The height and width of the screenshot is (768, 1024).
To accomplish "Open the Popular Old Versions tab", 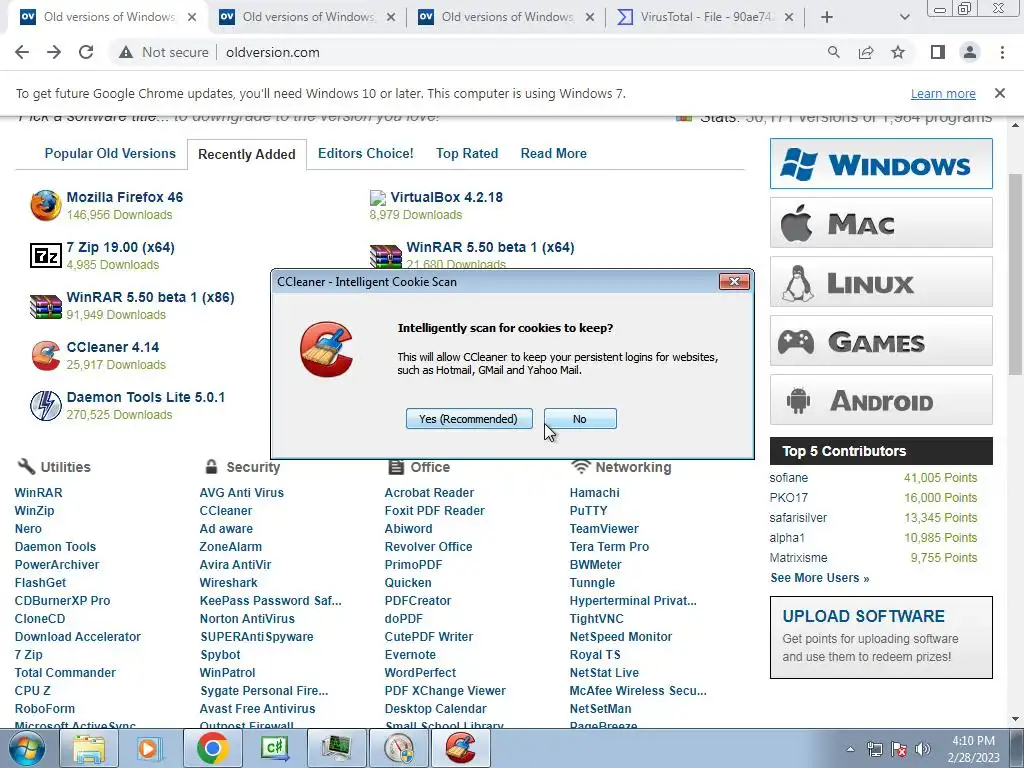I will click(x=110, y=153).
